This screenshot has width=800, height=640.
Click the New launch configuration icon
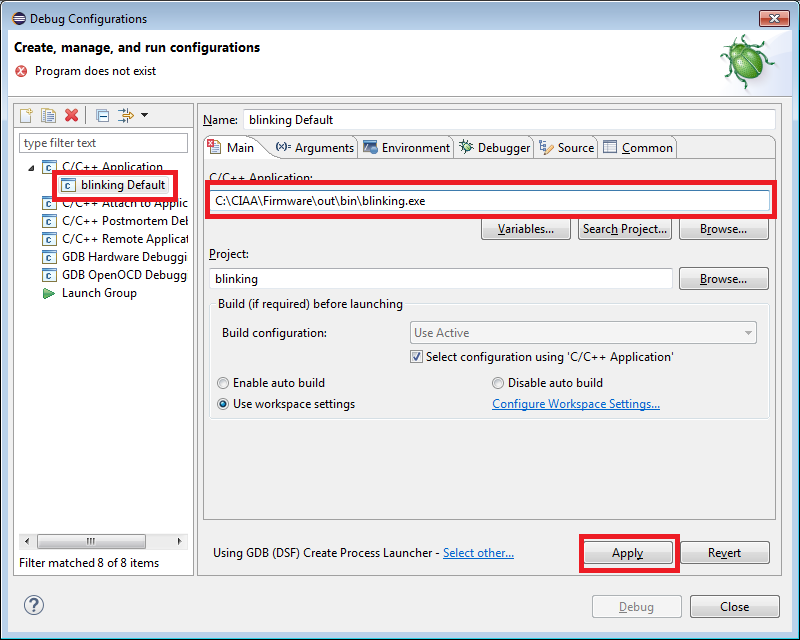[x=26, y=115]
